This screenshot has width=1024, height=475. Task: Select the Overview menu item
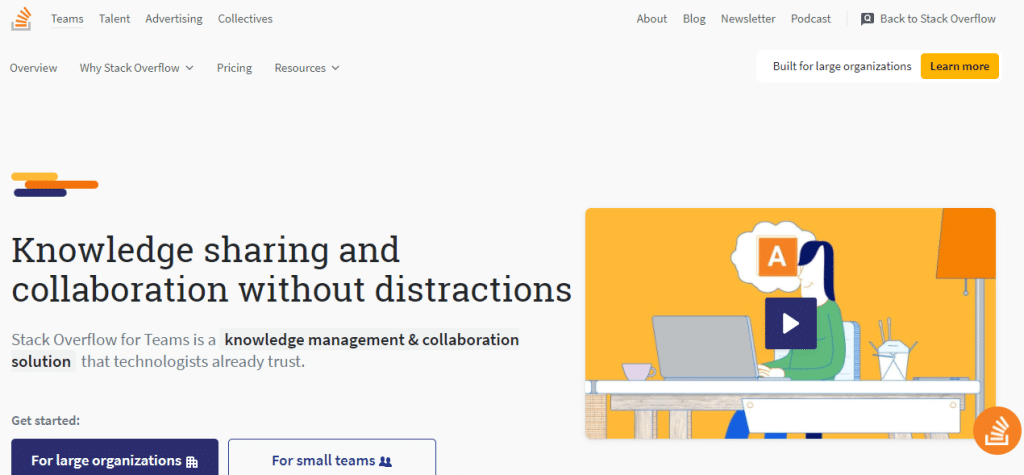click(33, 68)
